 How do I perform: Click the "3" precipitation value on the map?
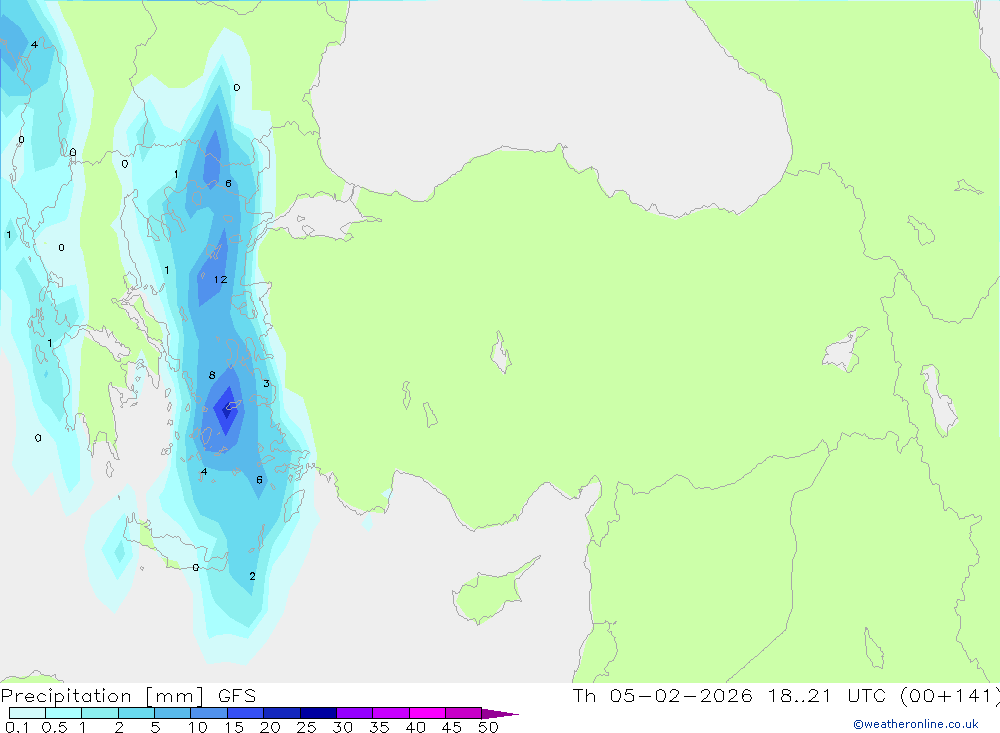click(x=267, y=383)
